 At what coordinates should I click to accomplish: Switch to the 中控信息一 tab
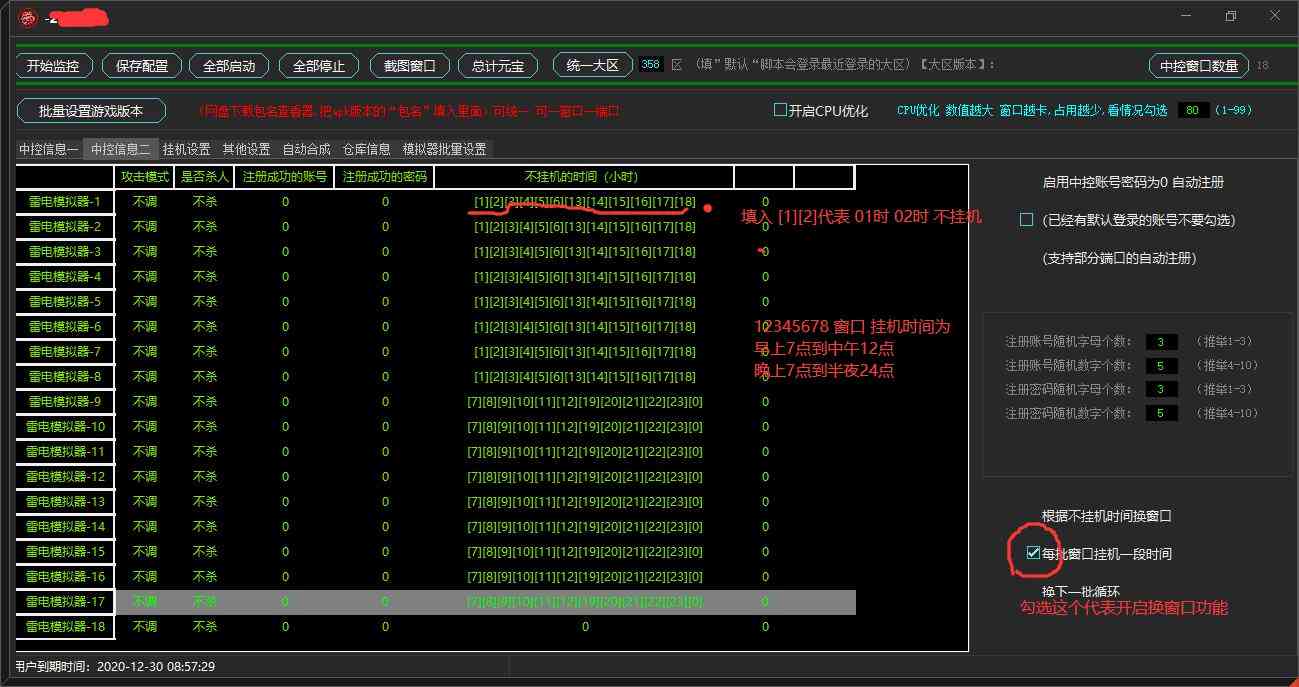tap(48, 149)
